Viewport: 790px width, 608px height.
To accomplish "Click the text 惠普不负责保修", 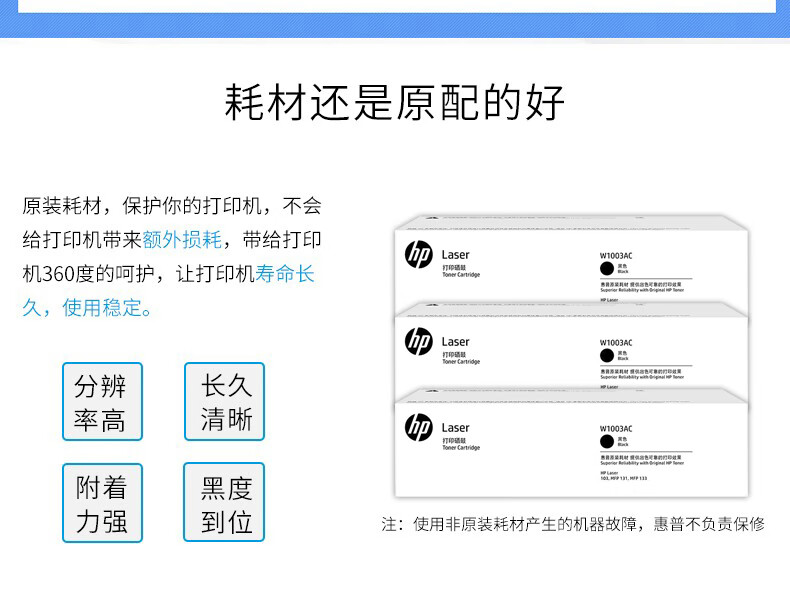I will (x=709, y=524).
